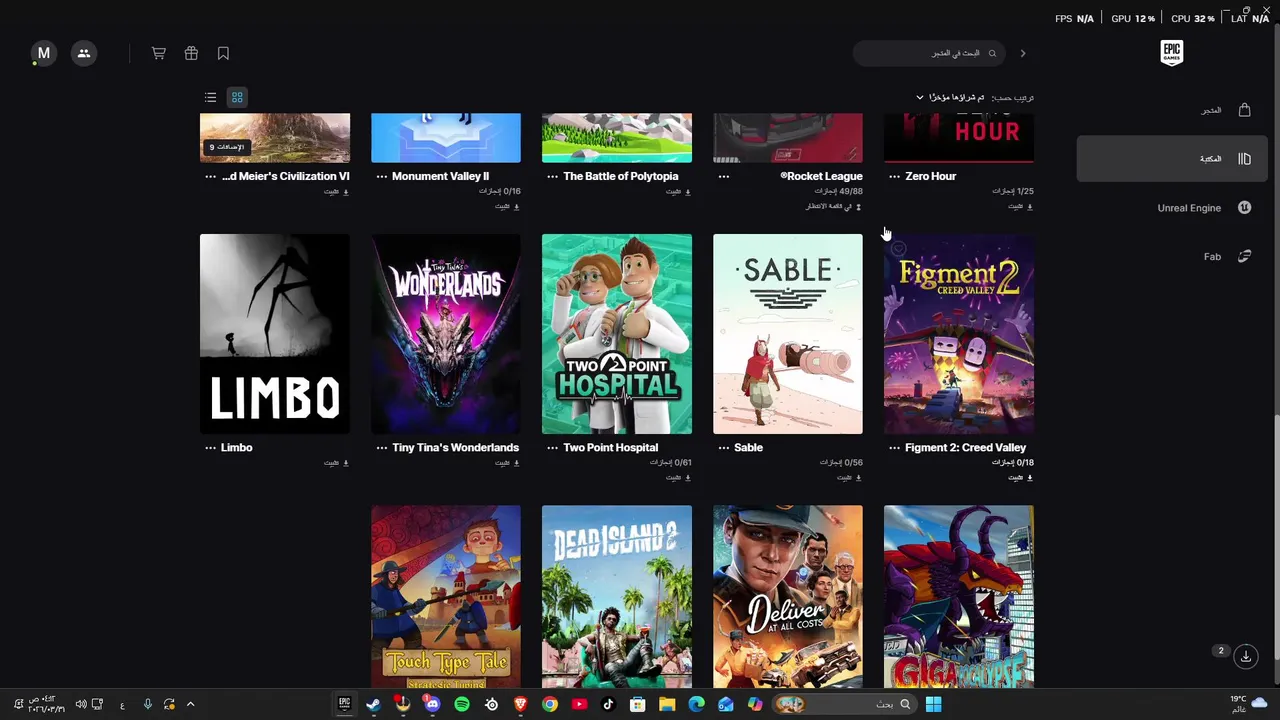Open options menu for Figment 2

(x=894, y=448)
